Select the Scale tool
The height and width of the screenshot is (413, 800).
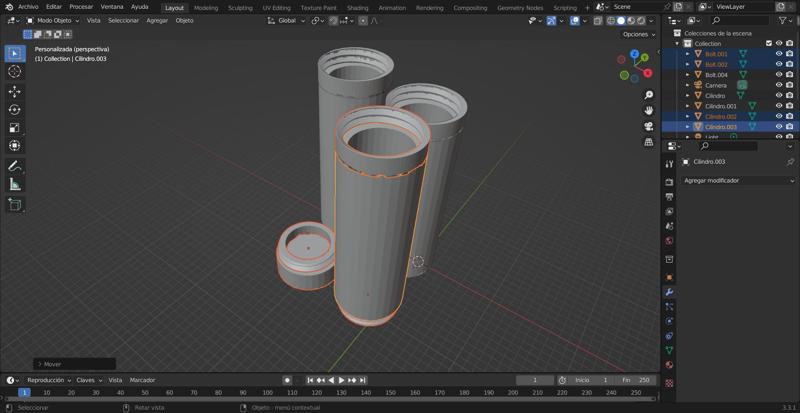point(14,128)
